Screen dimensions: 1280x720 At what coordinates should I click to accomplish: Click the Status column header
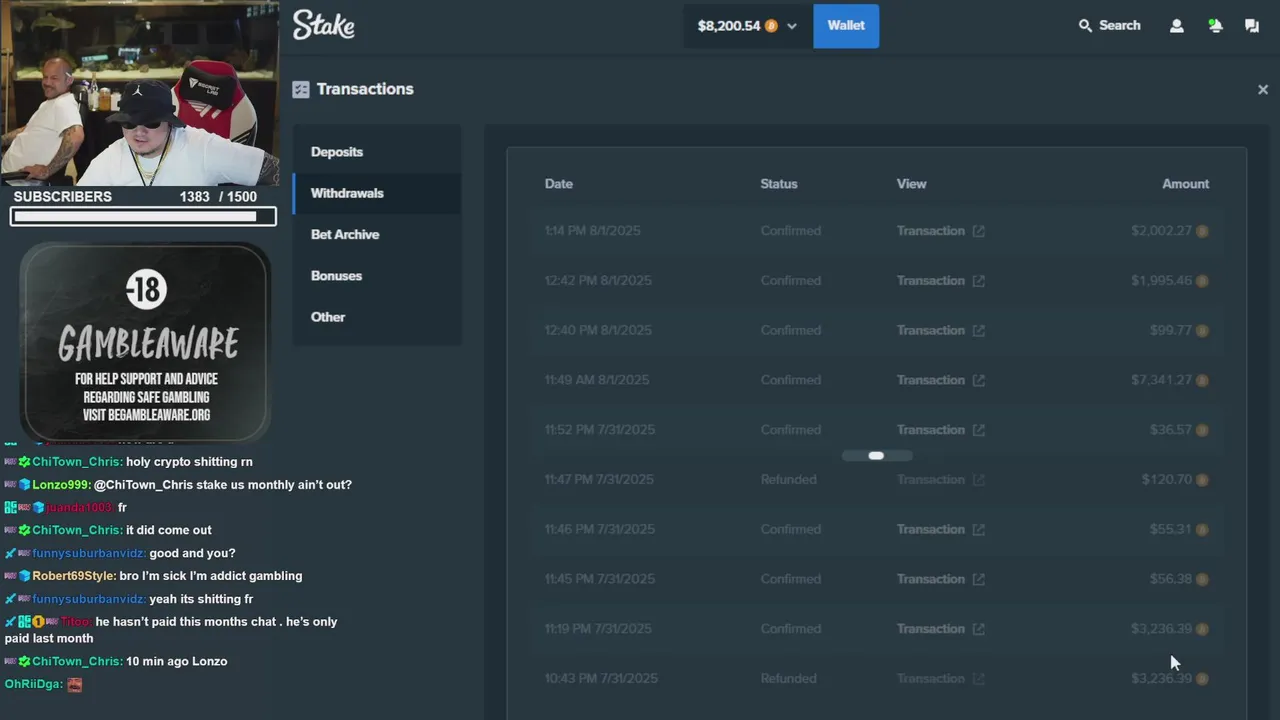[x=779, y=184]
